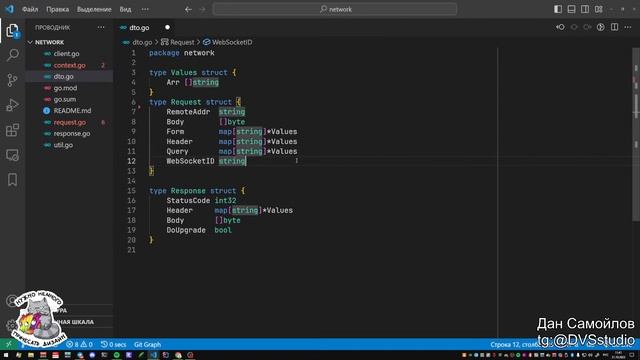
Task: Open util.go in explorer
Action: coord(63,145)
